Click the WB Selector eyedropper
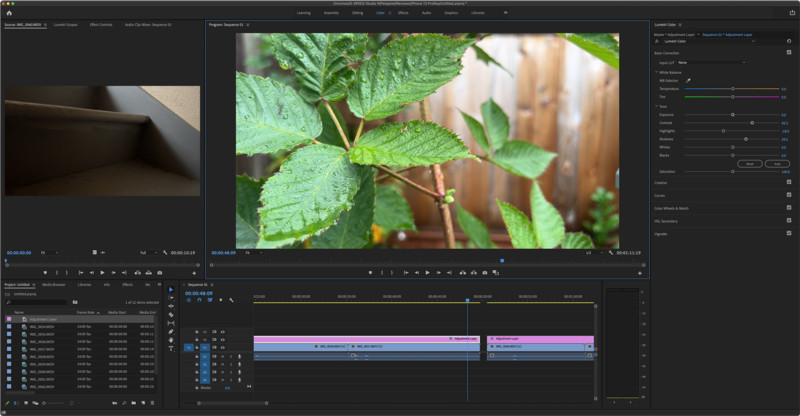 pyautogui.click(x=688, y=81)
